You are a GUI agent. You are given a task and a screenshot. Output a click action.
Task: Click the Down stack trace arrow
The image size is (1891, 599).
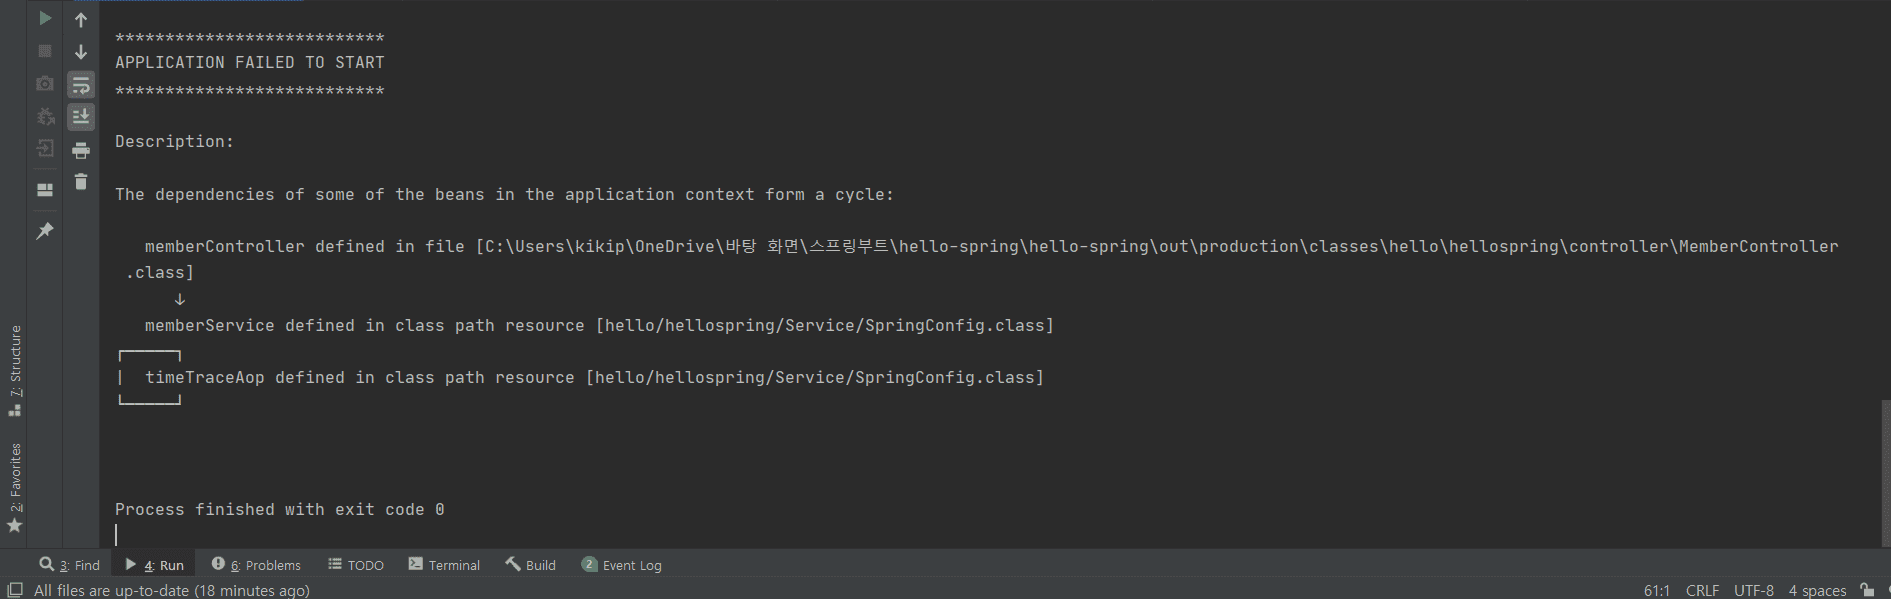pos(81,52)
